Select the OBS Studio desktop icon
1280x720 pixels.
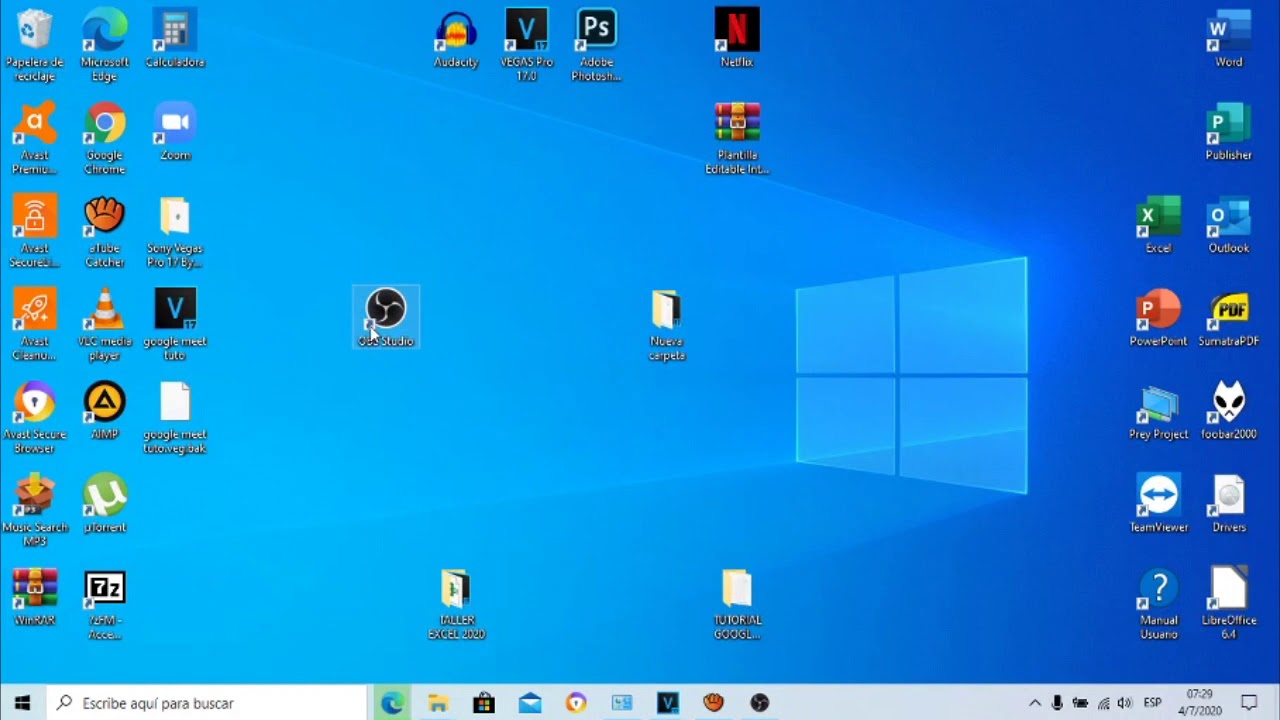coord(386,317)
